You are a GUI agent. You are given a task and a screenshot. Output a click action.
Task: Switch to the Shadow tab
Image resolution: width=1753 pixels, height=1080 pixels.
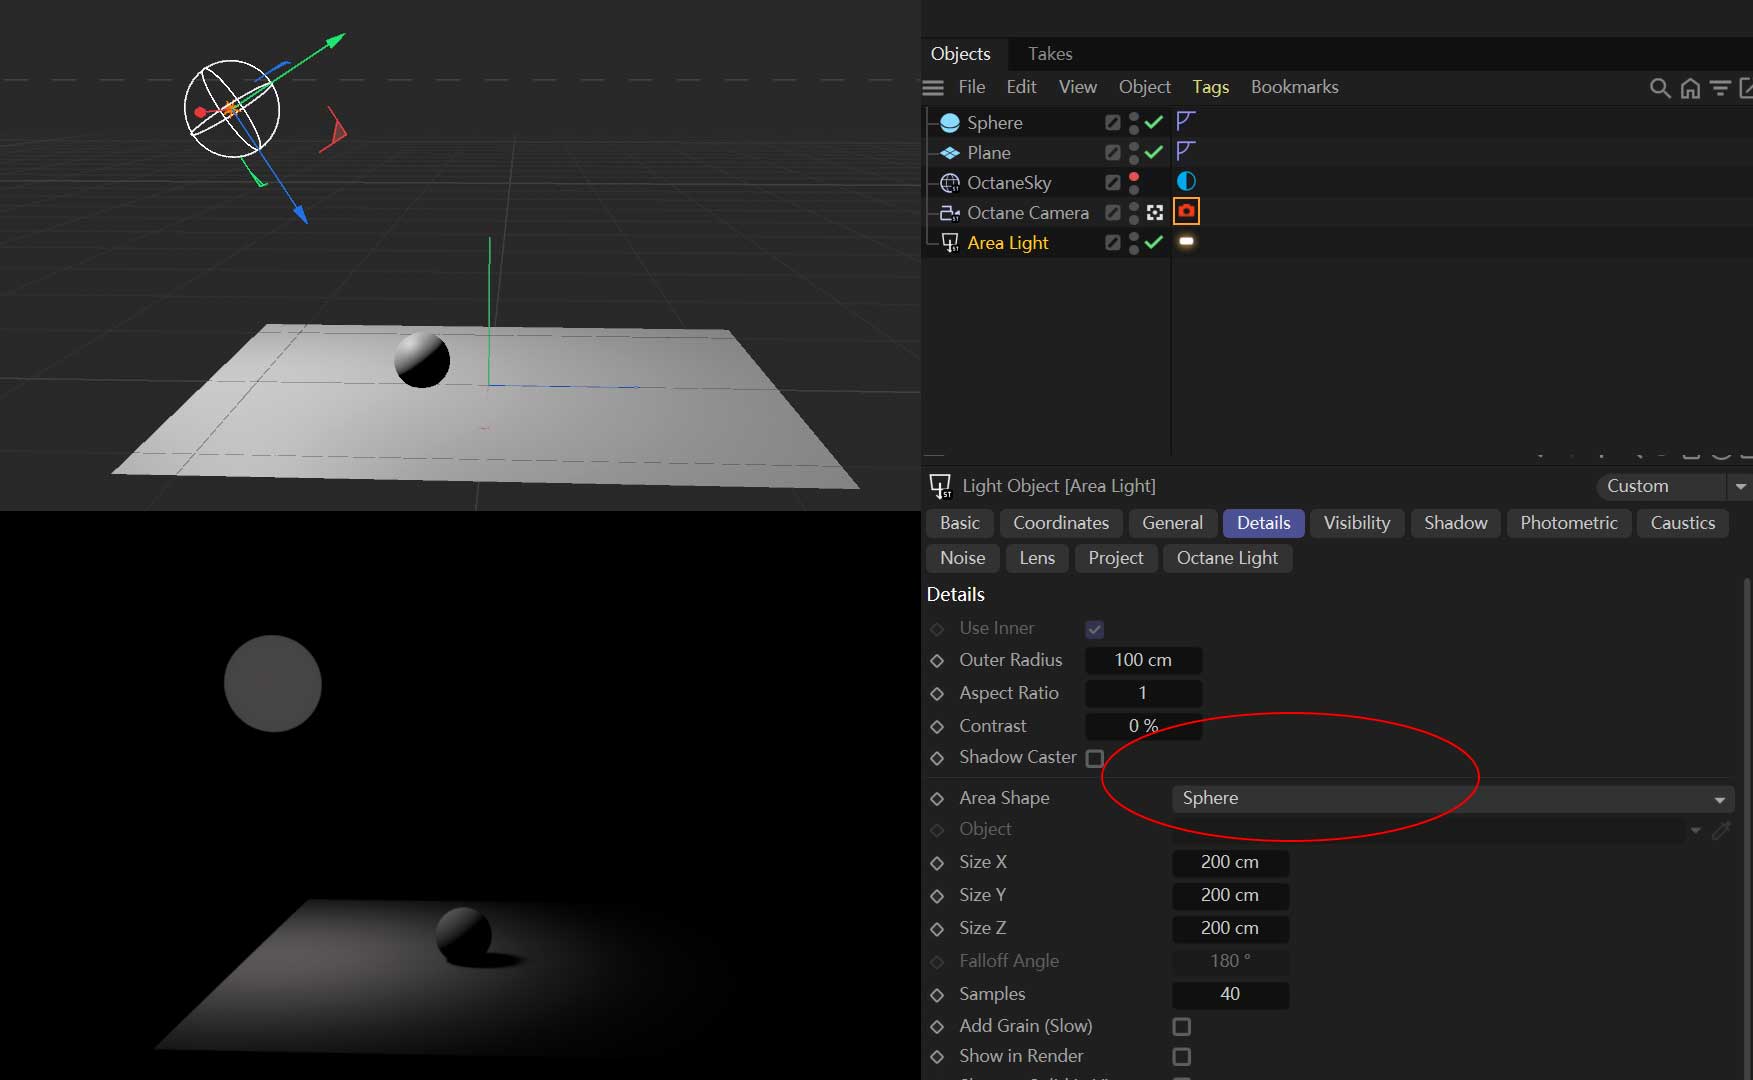pos(1456,523)
